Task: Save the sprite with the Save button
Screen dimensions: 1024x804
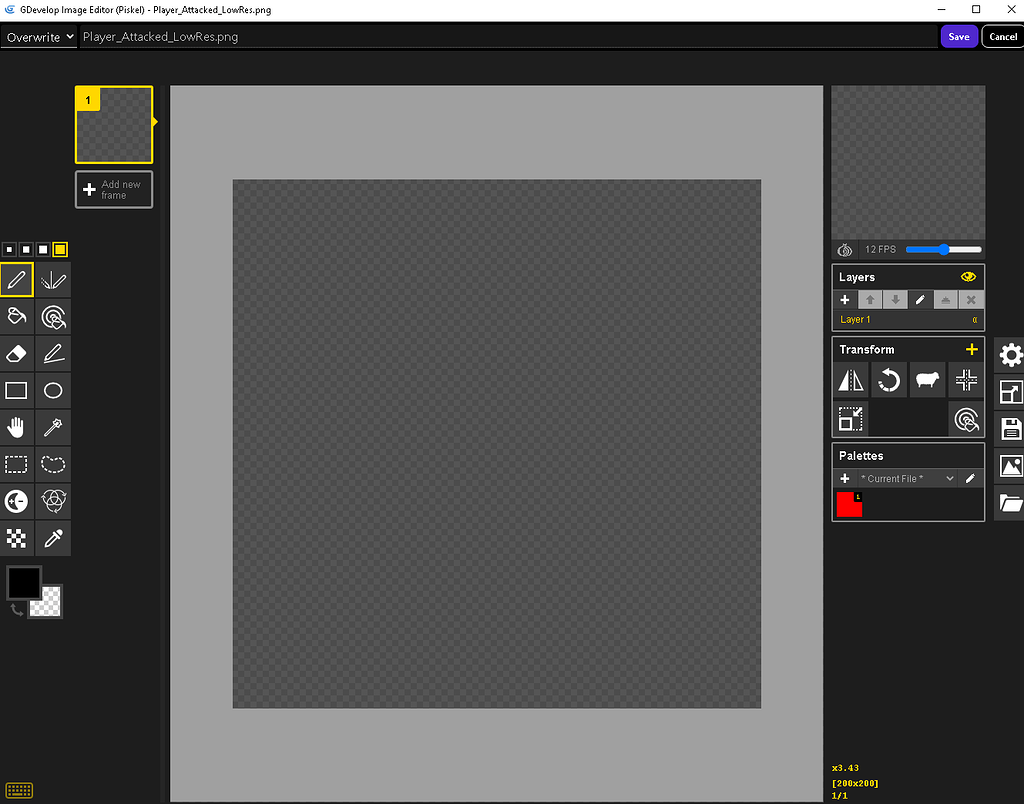Action: pos(958,36)
